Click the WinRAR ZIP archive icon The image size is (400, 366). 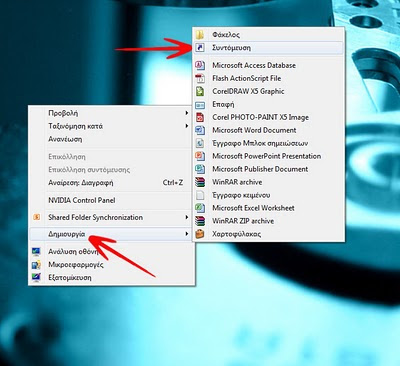pos(200,221)
